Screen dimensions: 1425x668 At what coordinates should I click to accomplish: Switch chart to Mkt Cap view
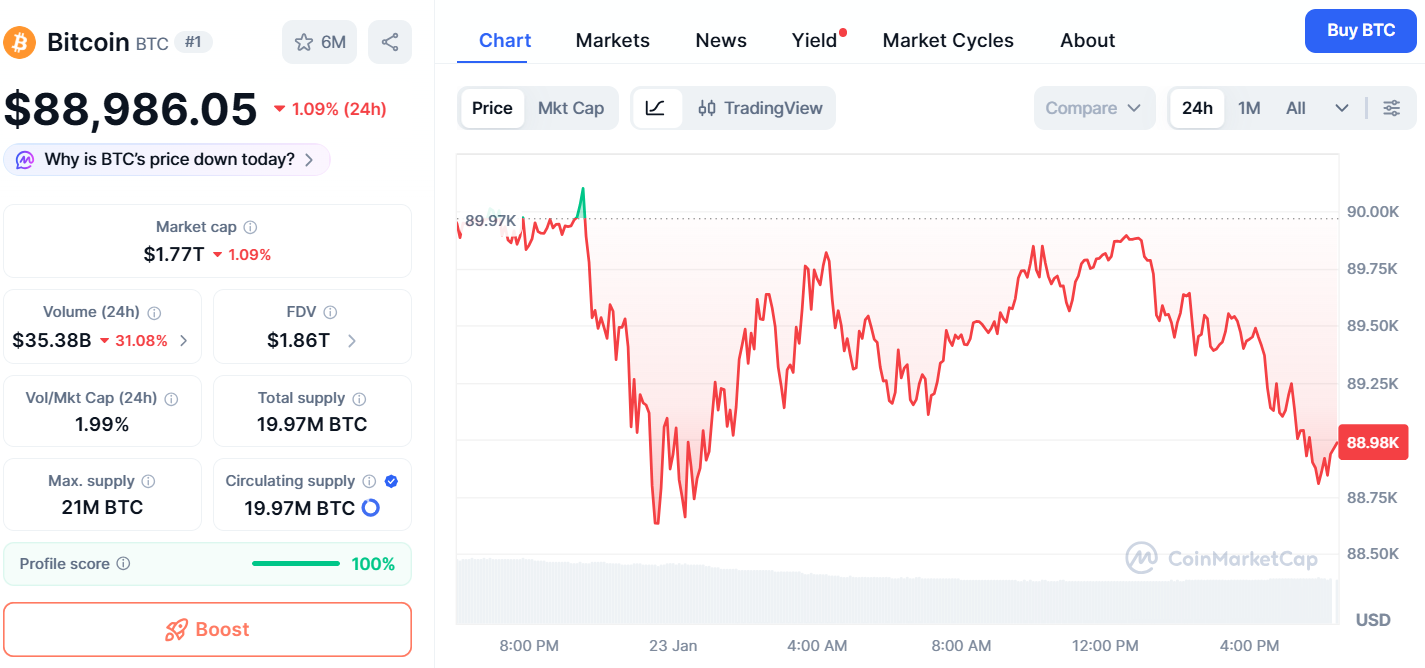(570, 108)
